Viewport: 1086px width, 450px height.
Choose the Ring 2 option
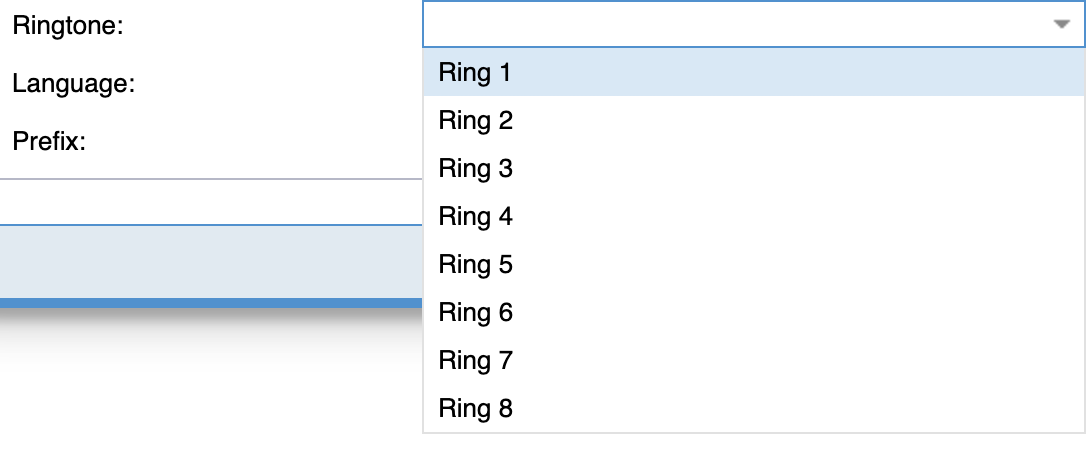(x=475, y=121)
